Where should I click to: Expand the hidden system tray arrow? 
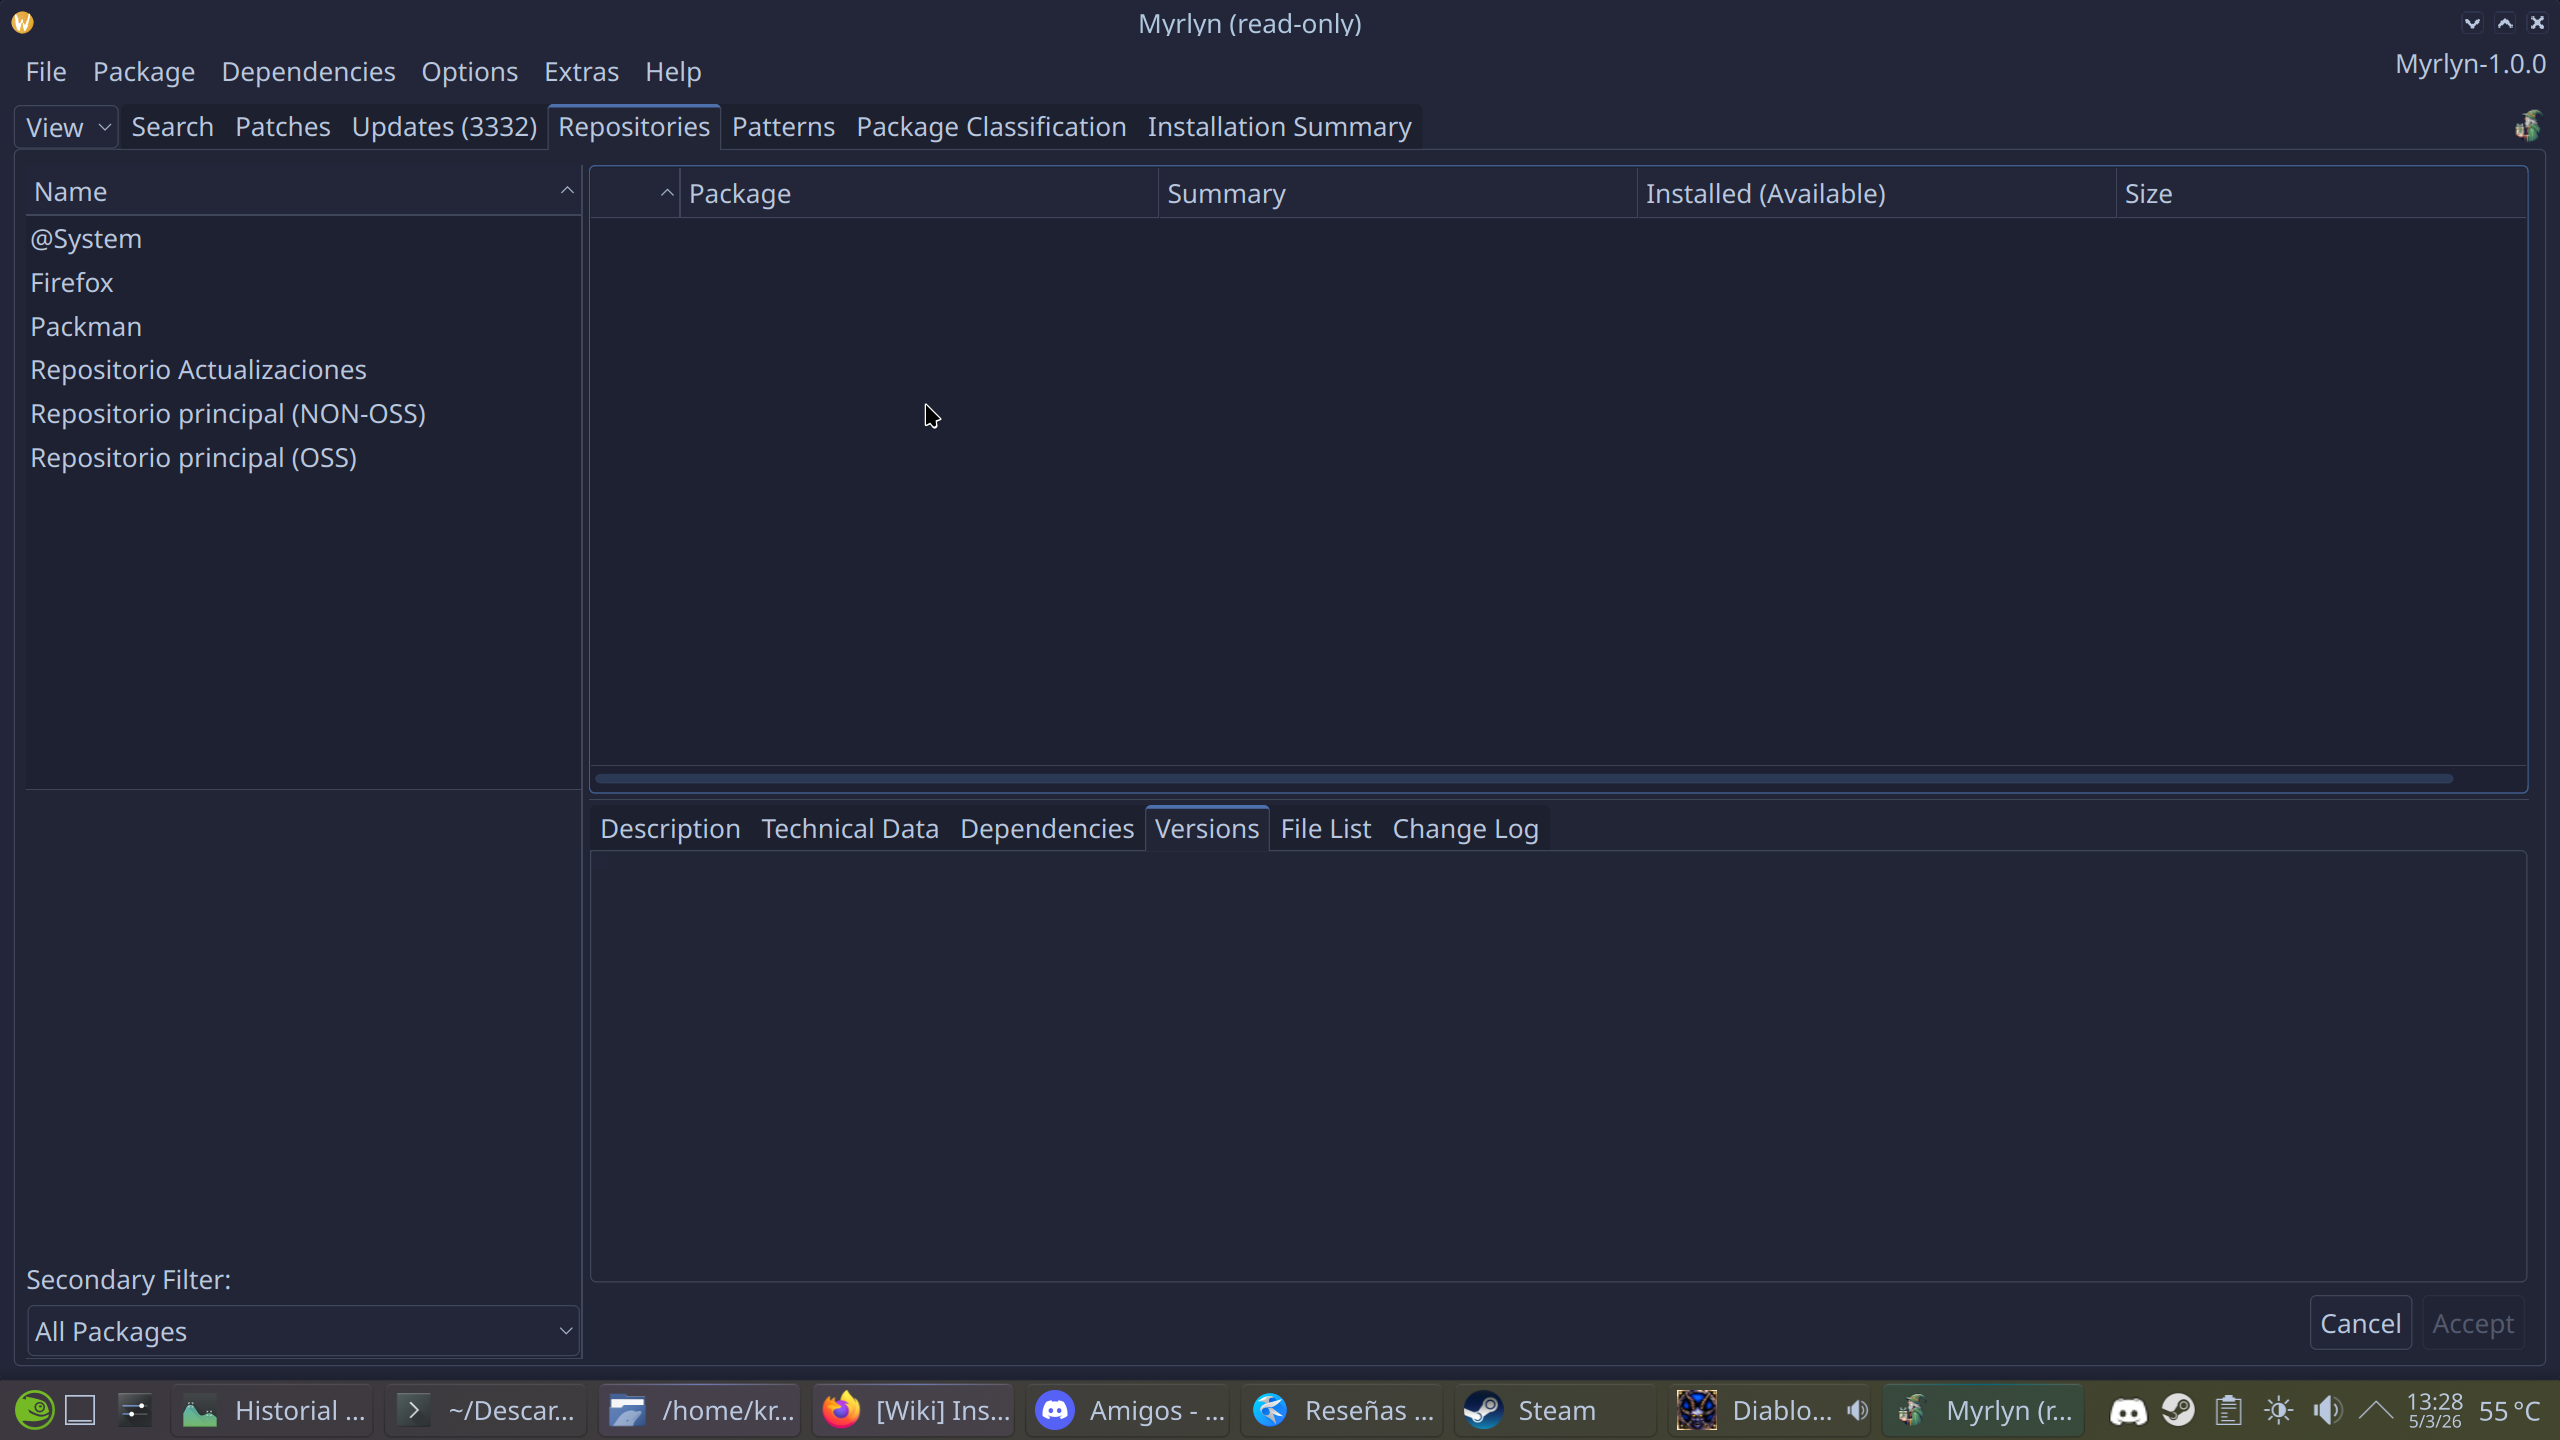2376,1411
